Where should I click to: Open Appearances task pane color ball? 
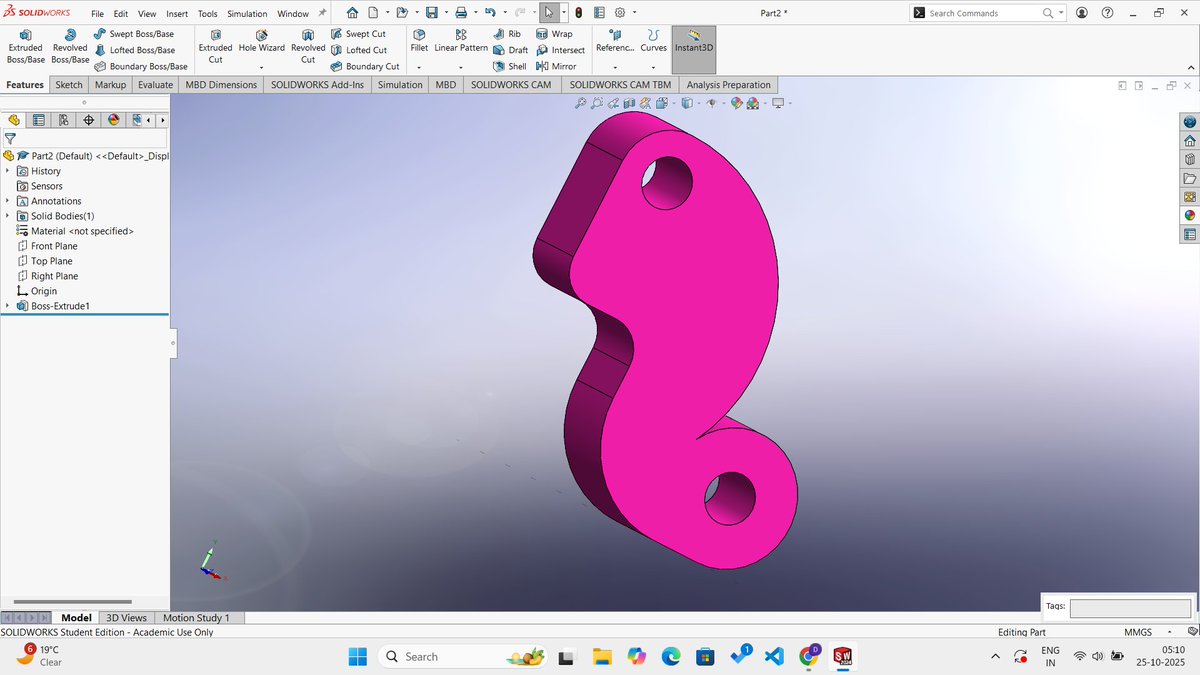pyautogui.click(x=1189, y=215)
